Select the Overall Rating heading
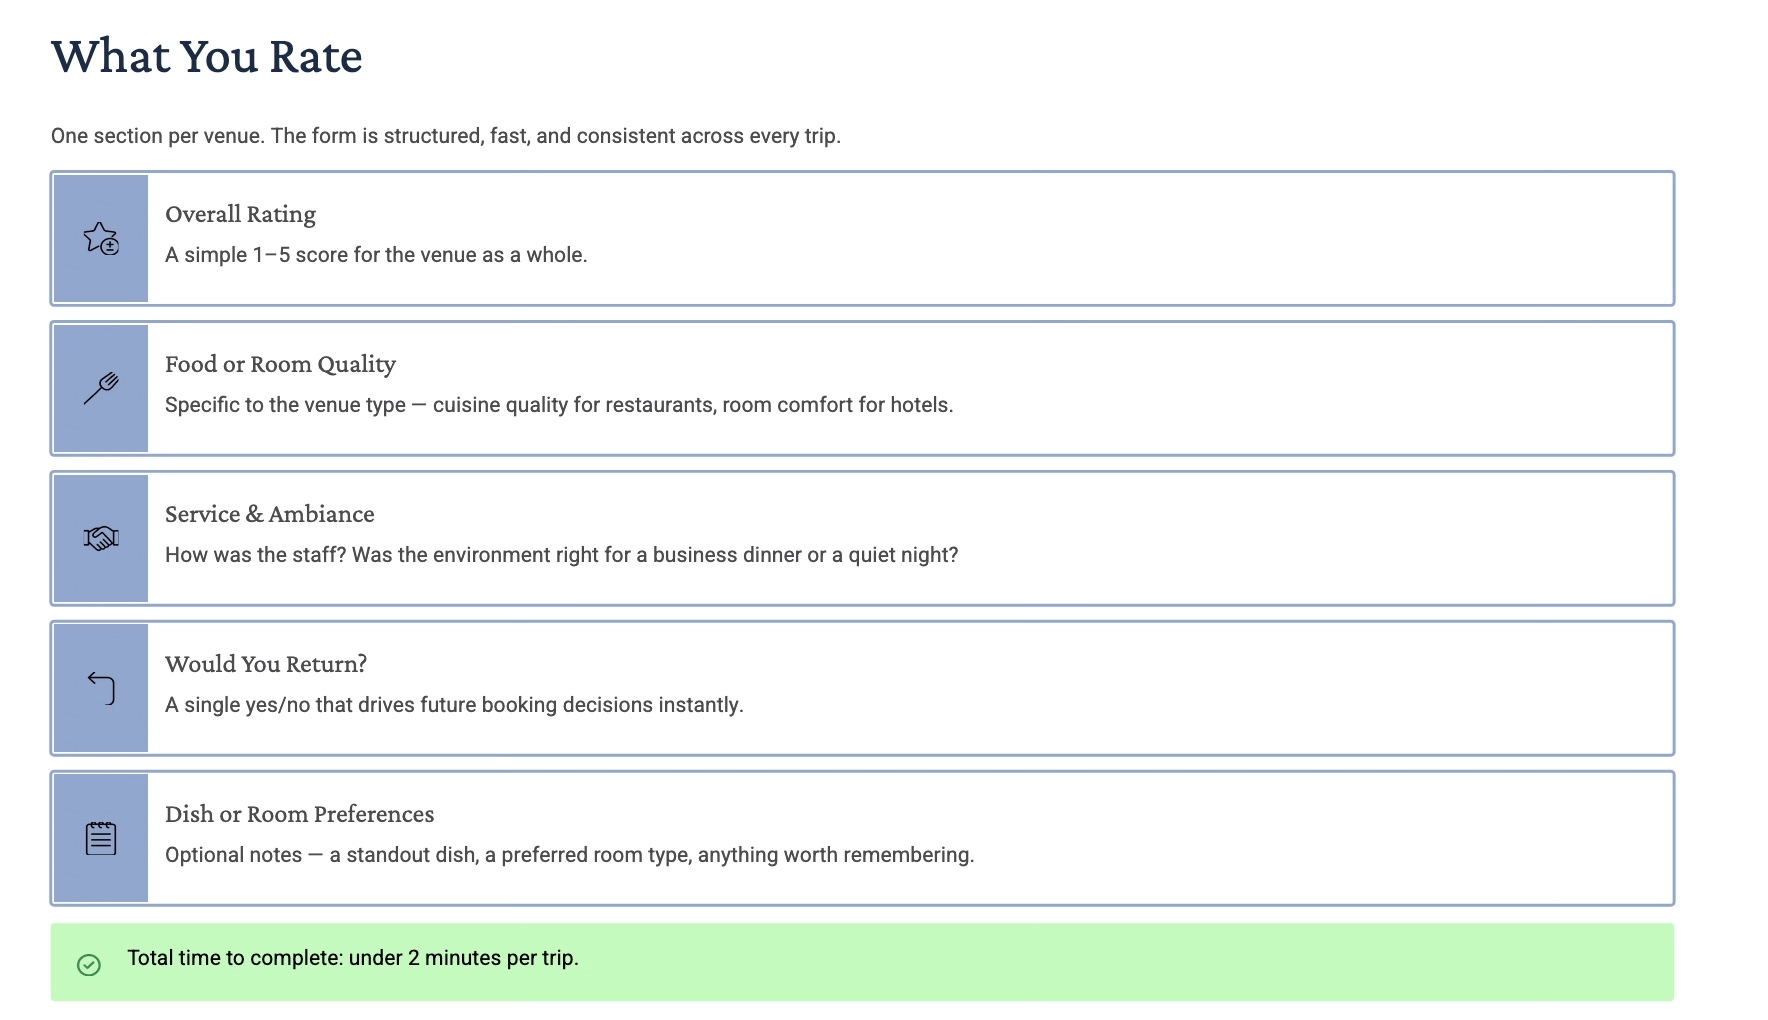This screenshot has width=1768, height=1020. [240, 214]
